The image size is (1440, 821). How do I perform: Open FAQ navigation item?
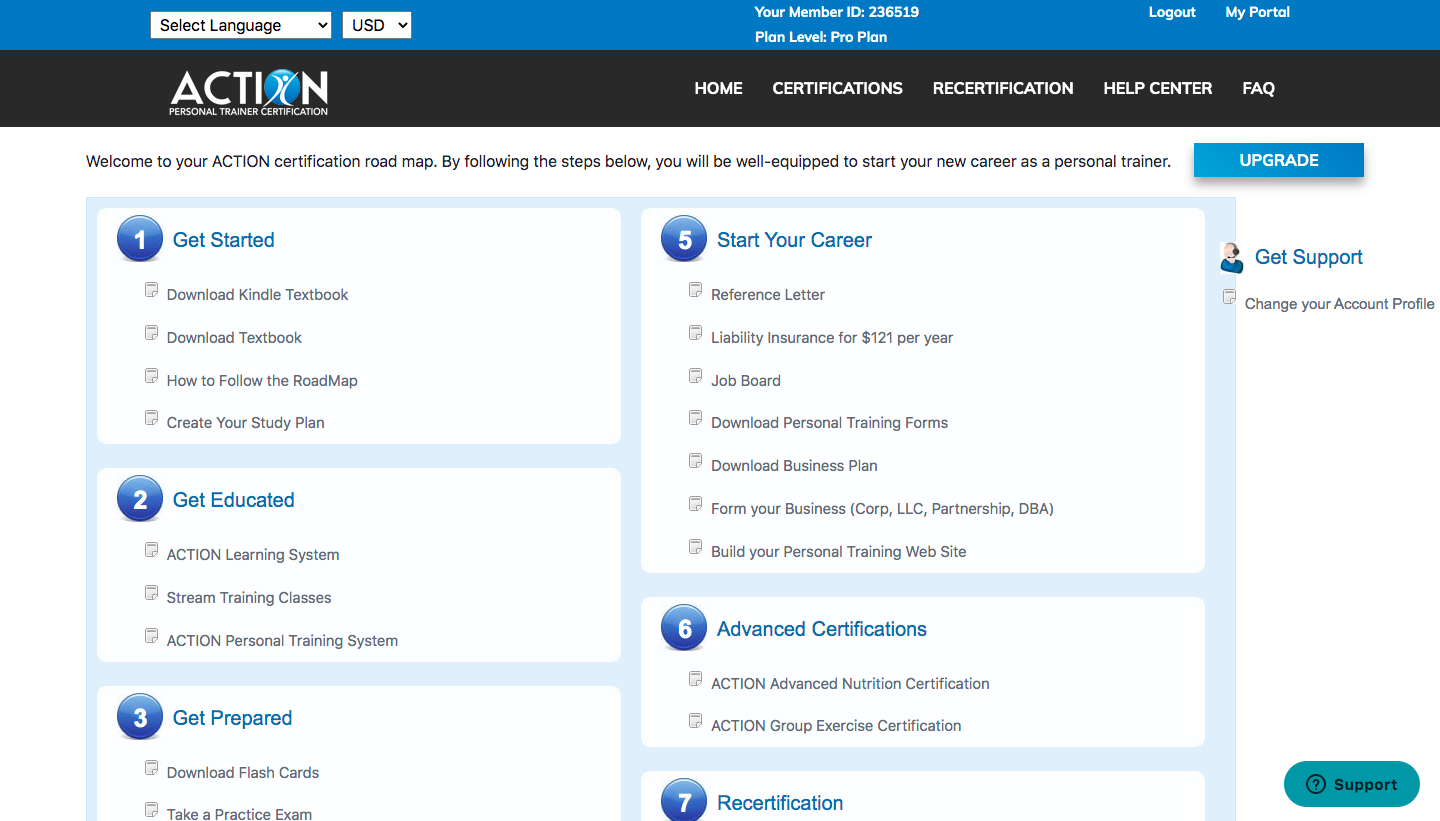point(1258,88)
